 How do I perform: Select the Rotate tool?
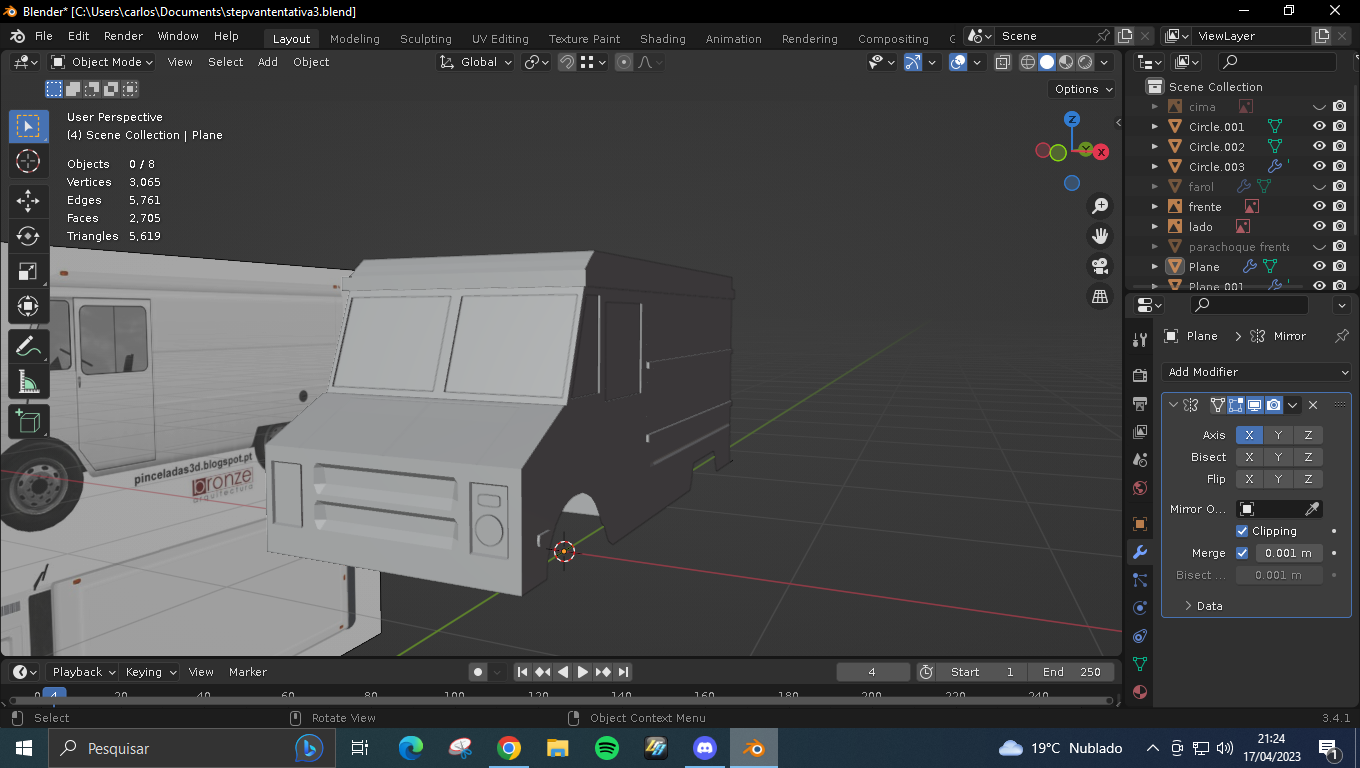28,236
